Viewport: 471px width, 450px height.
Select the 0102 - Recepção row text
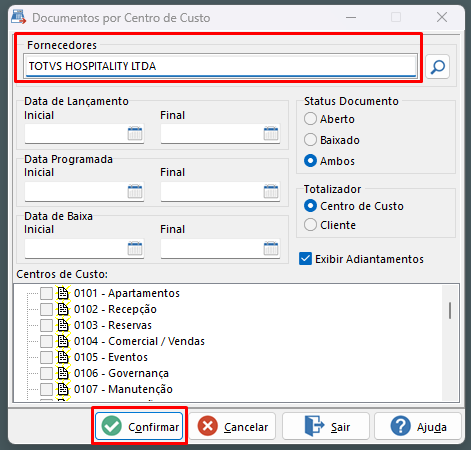(115, 309)
